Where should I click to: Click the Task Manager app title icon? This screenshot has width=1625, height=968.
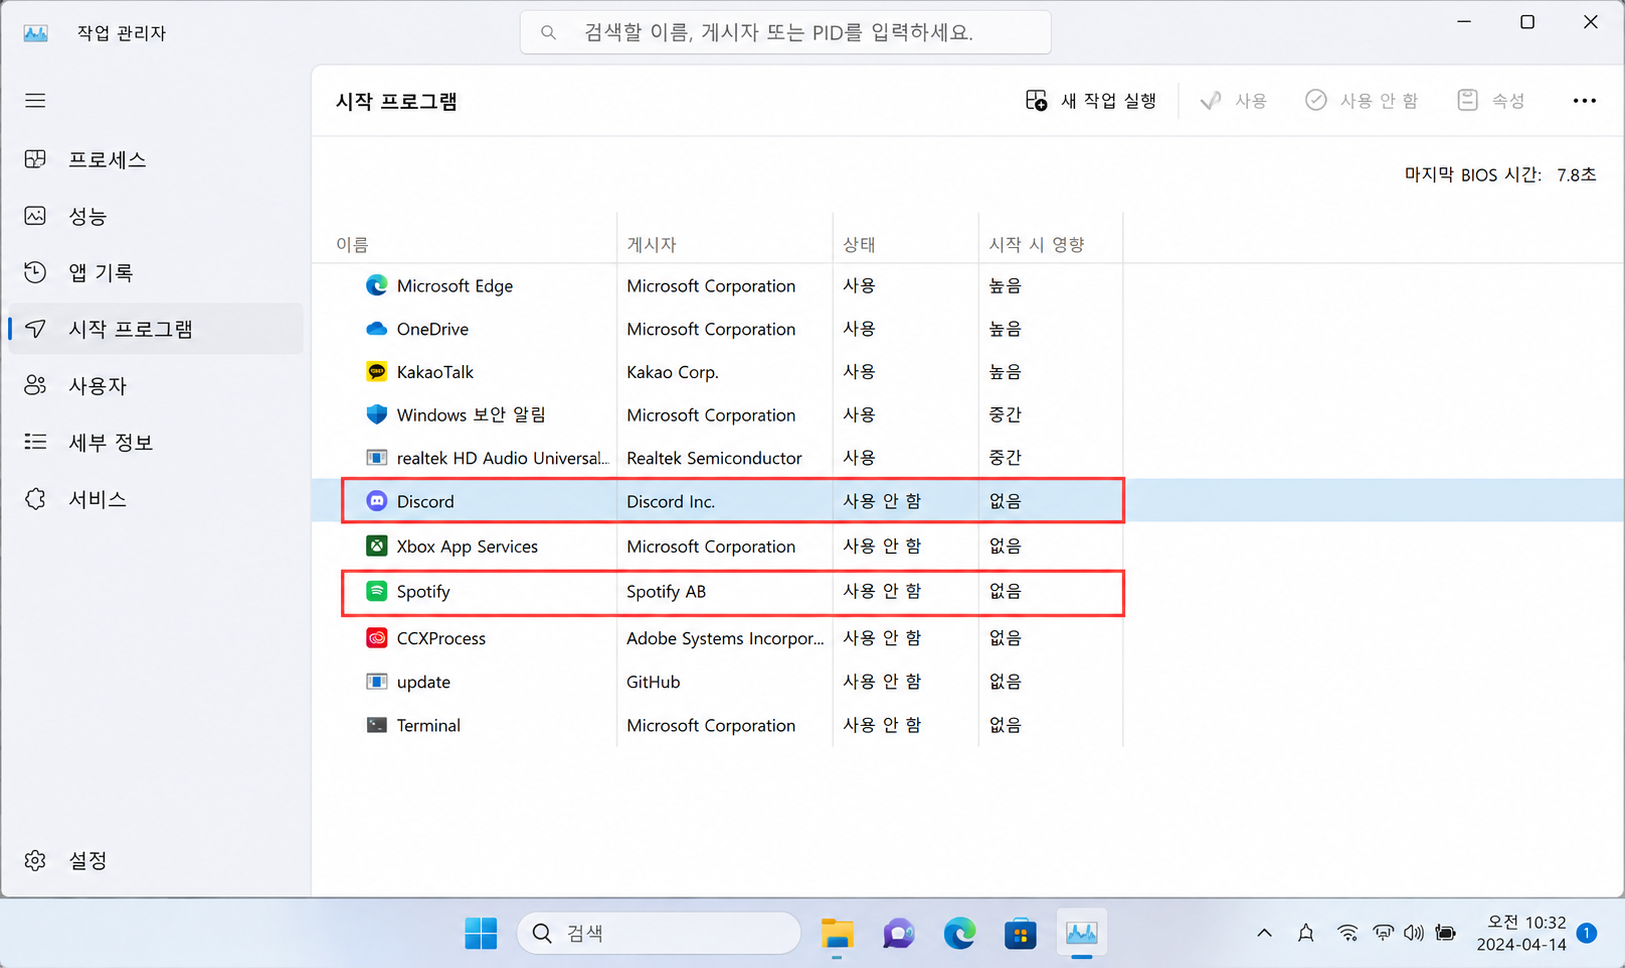tap(36, 33)
